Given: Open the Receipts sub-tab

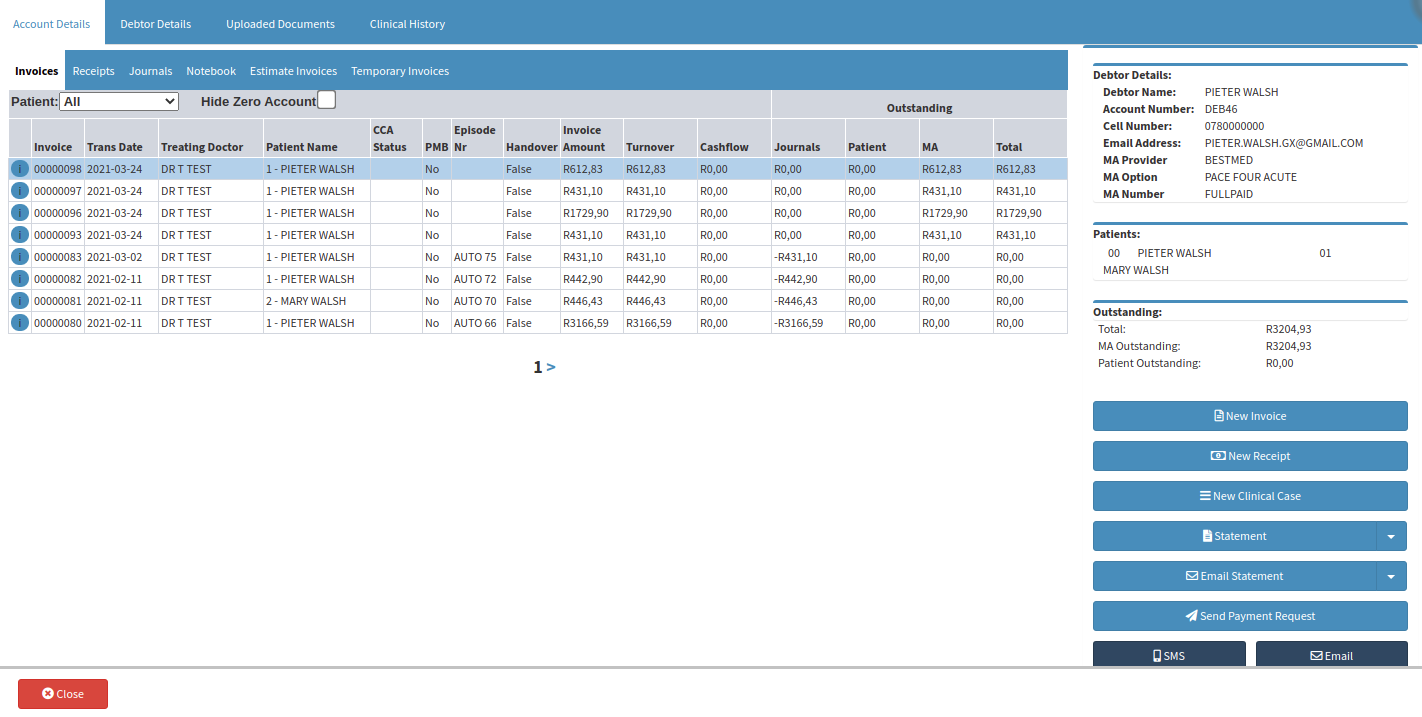Looking at the screenshot, I should 94,71.
